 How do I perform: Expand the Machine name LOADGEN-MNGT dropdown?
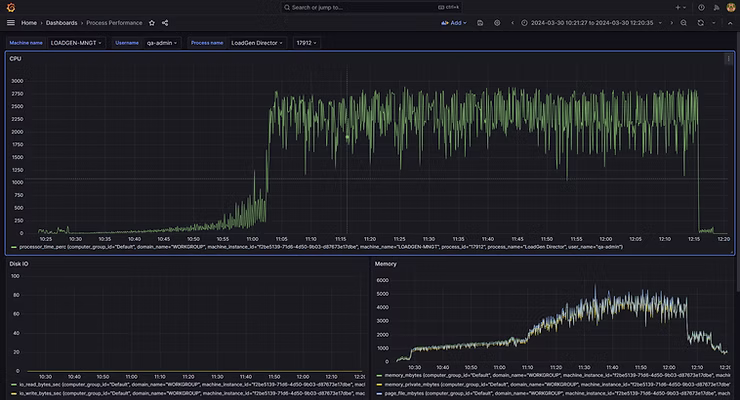click(76, 43)
